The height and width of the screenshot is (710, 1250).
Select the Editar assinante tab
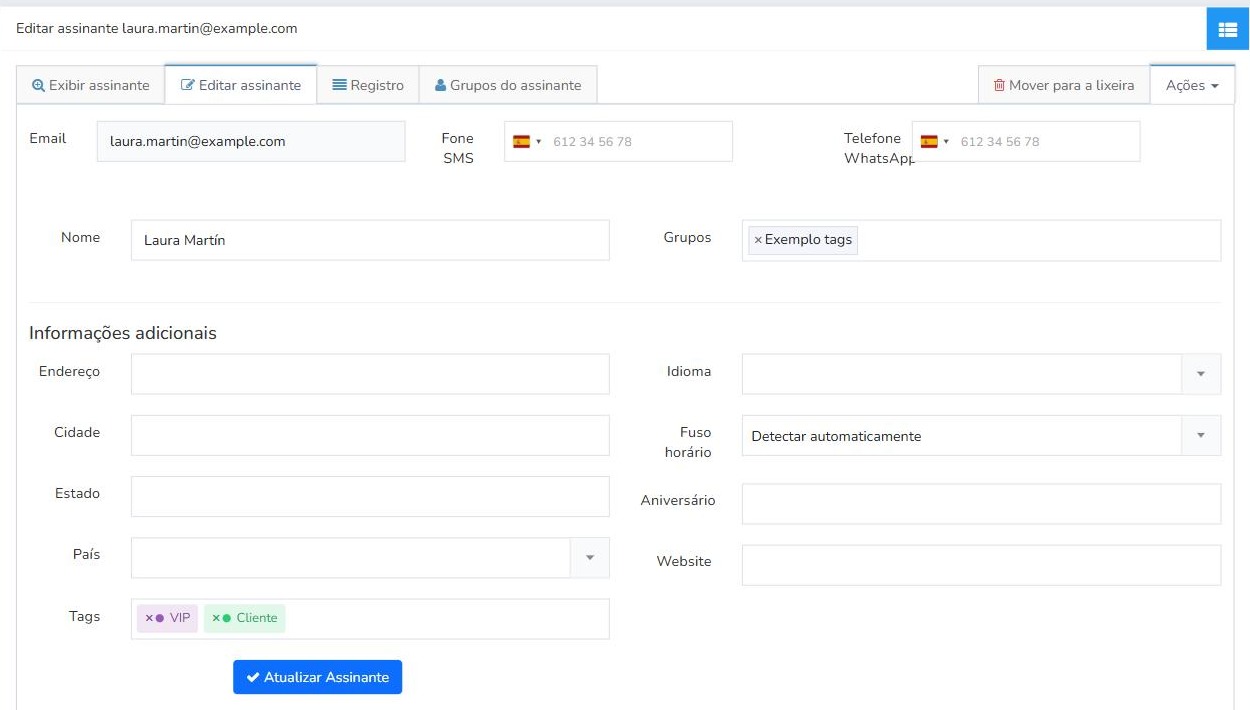pyautogui.click(x=241, y=85)
